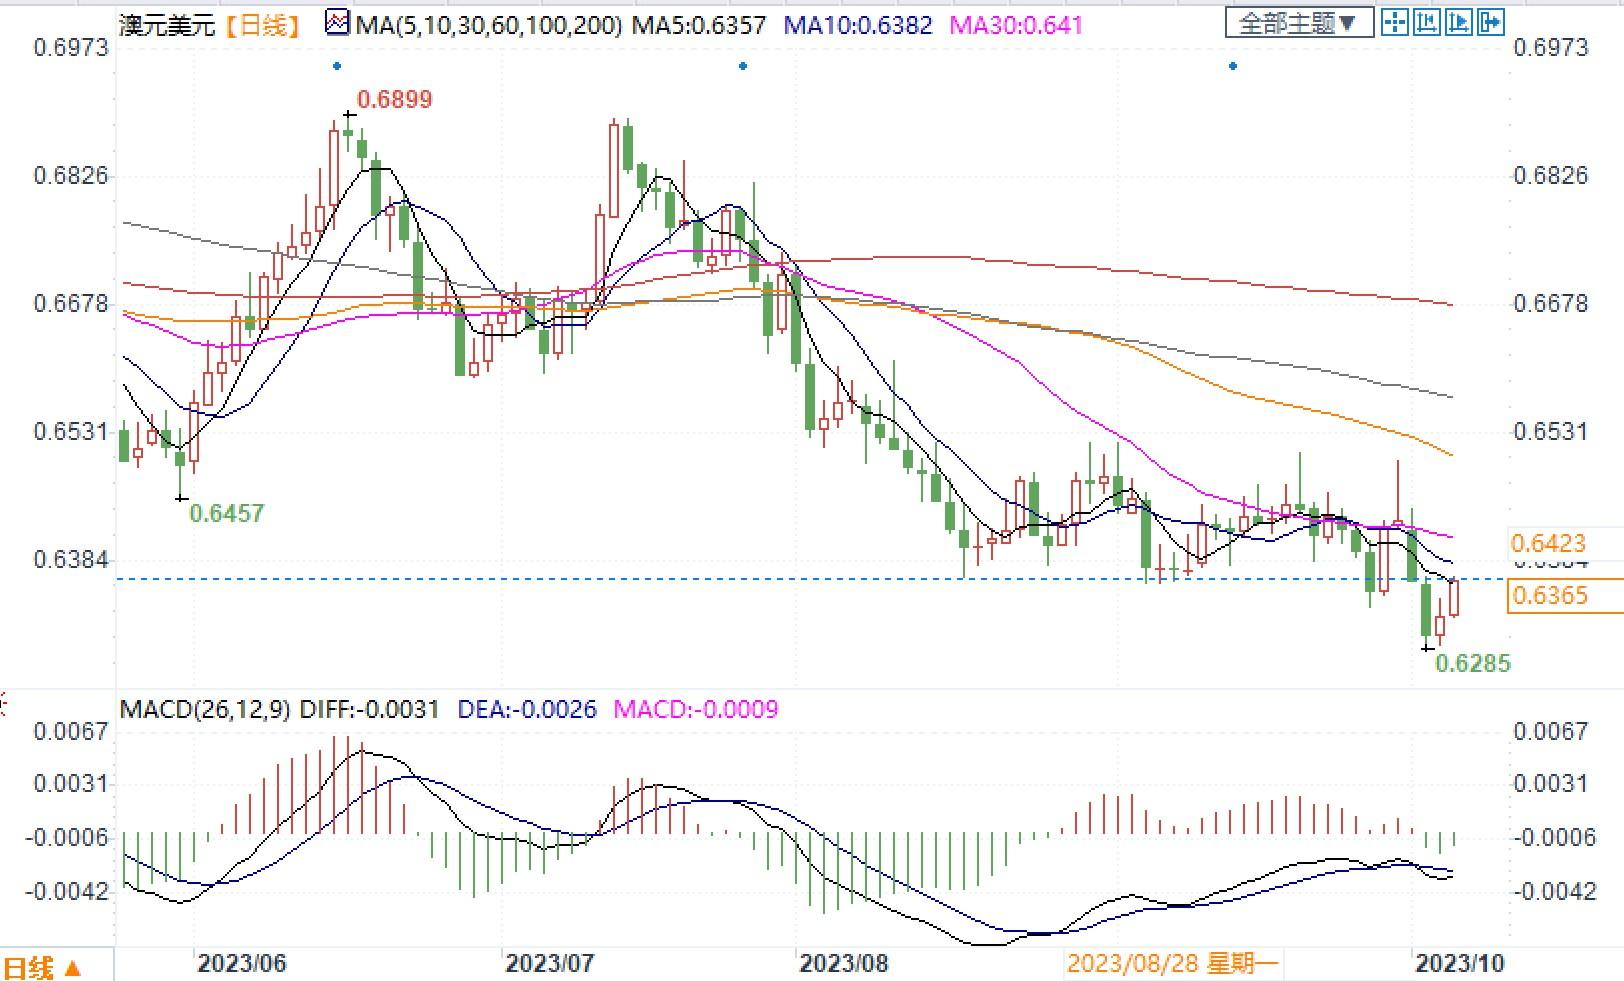Expand the 日线 period selector at bottom left

pyautogui.click(x=44, y=967)
